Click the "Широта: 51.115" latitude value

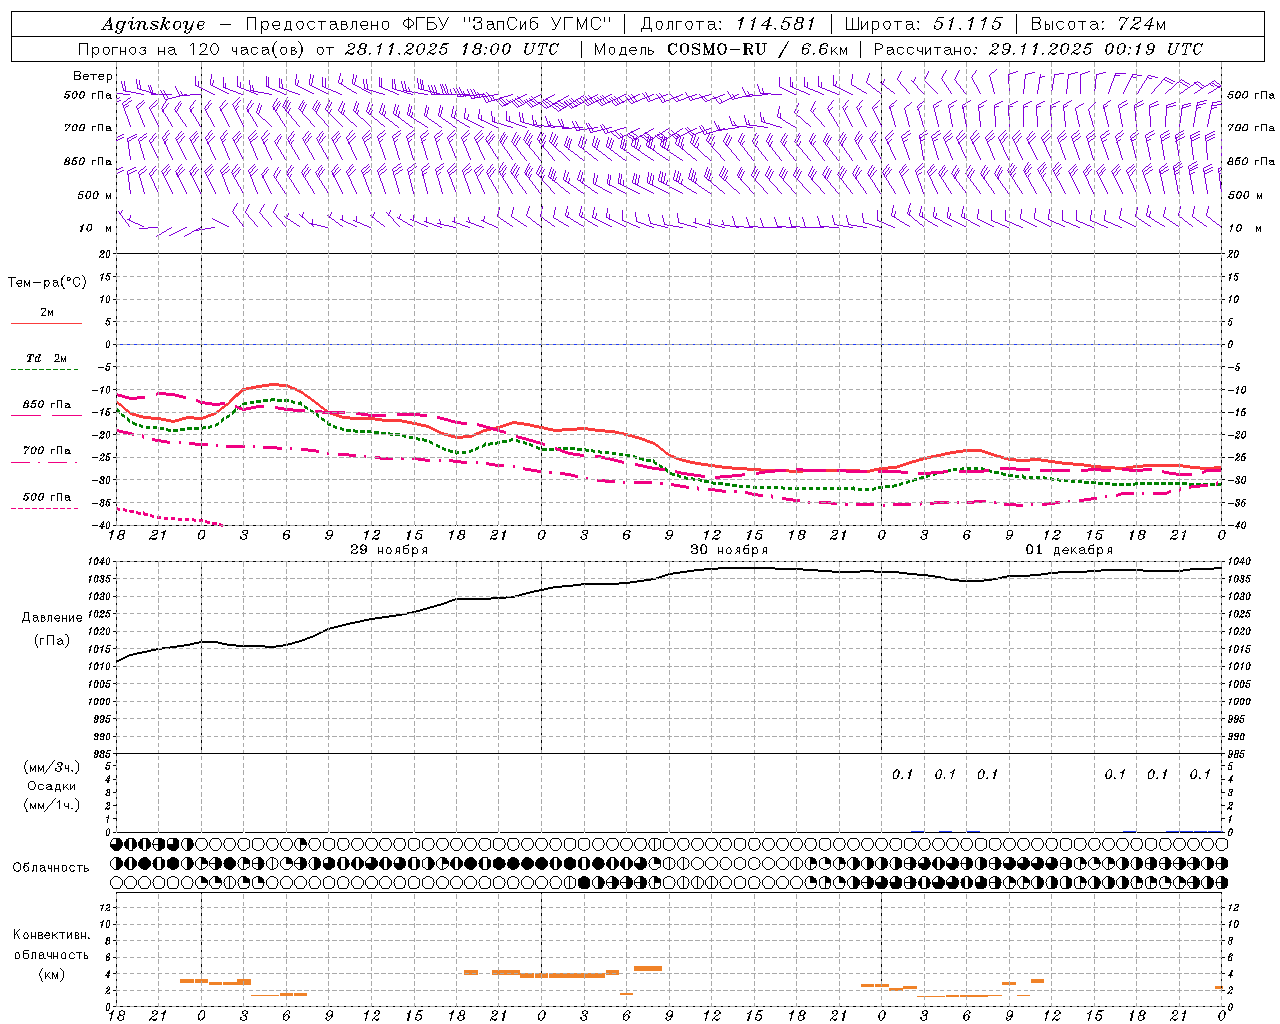pos(924,24)
